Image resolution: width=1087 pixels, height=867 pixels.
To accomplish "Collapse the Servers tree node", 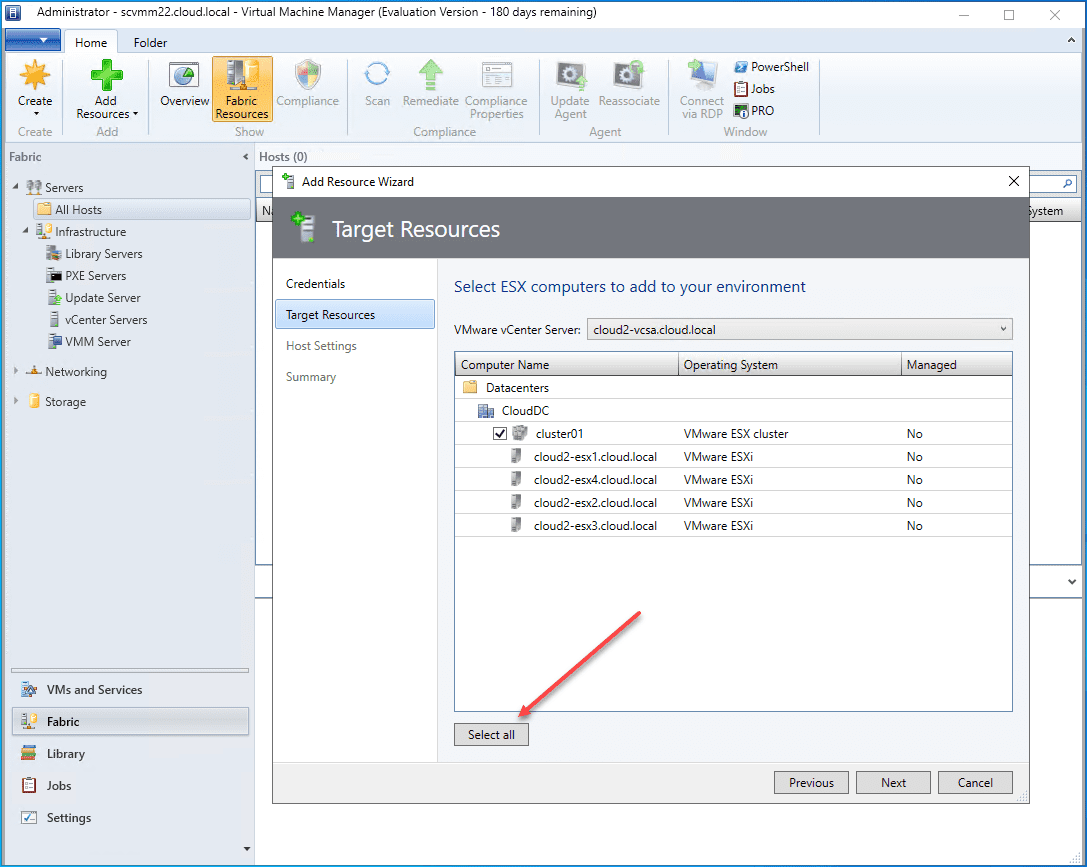I will [16, 187].
